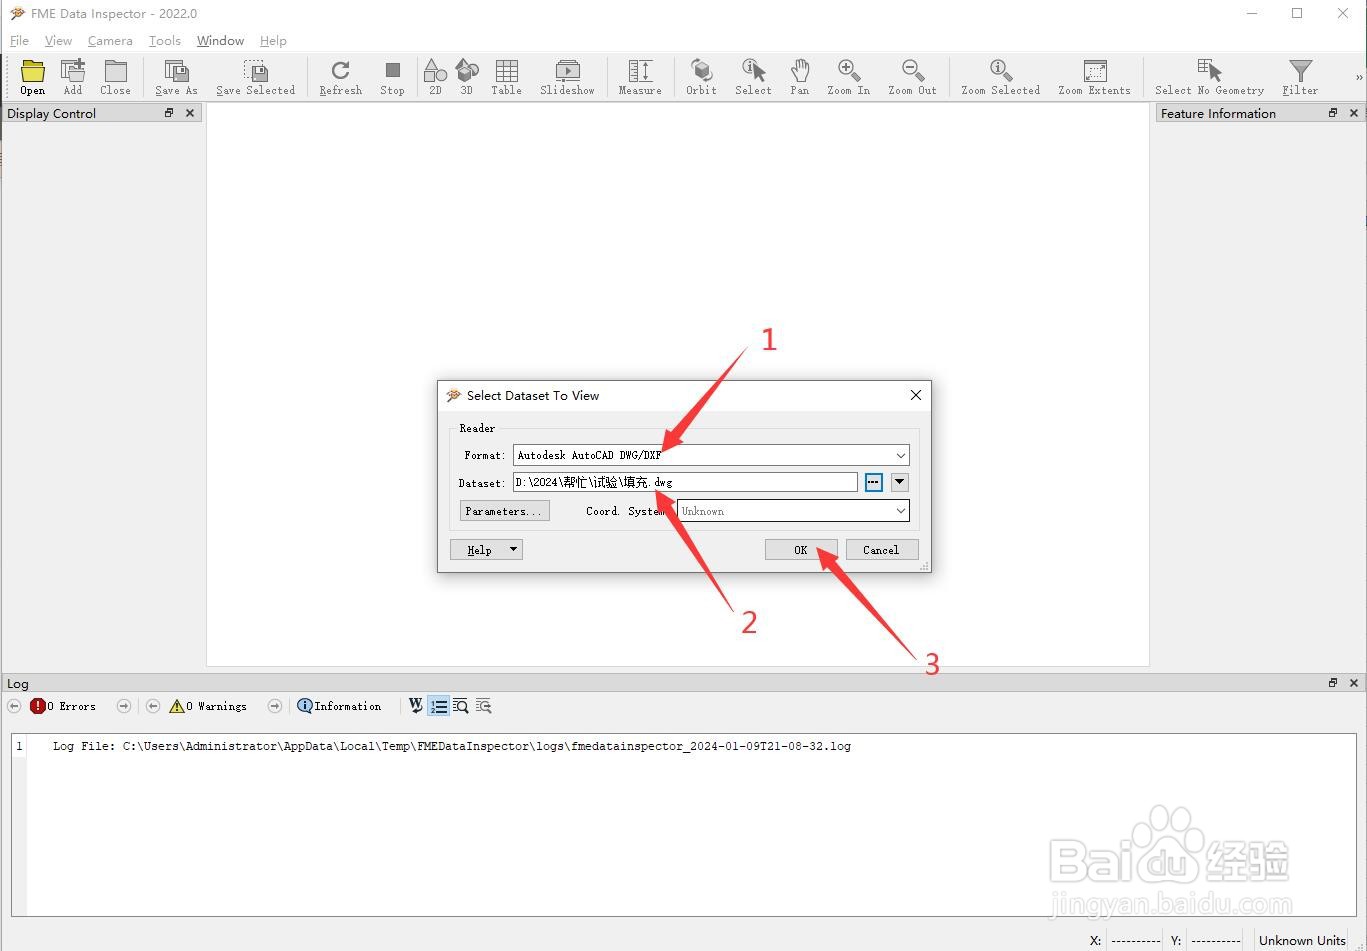Open the Table view icon
This screenshot has width=1367, height=951.
[506, 77]
